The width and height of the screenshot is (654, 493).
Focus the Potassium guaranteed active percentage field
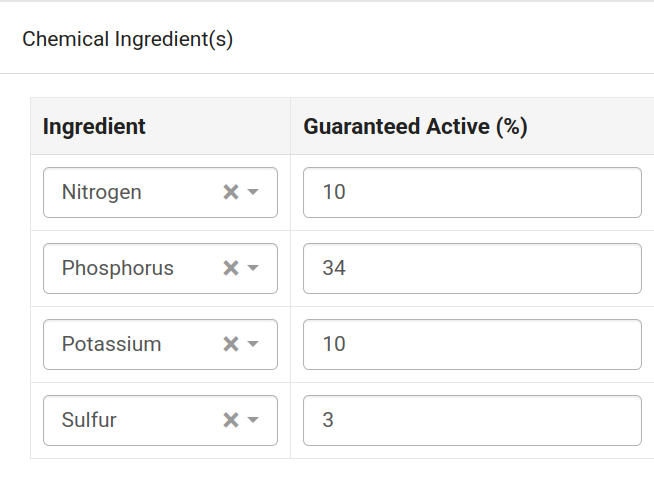point(472,344)
